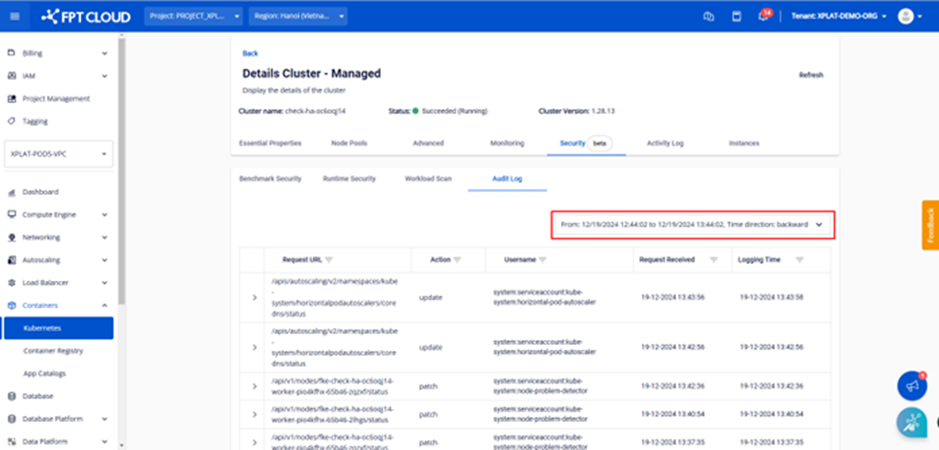Click the announcement megaphone floating button

point(910,385)
